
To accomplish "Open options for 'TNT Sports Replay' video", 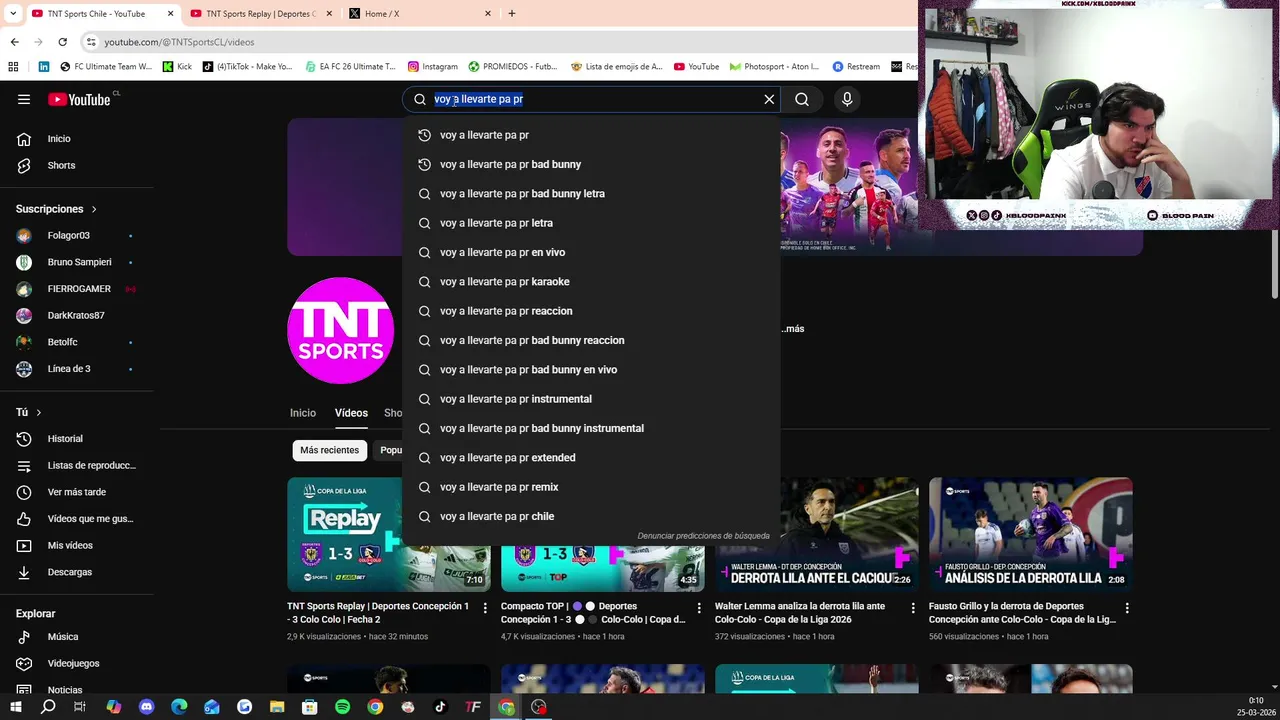I will (485, 607).
